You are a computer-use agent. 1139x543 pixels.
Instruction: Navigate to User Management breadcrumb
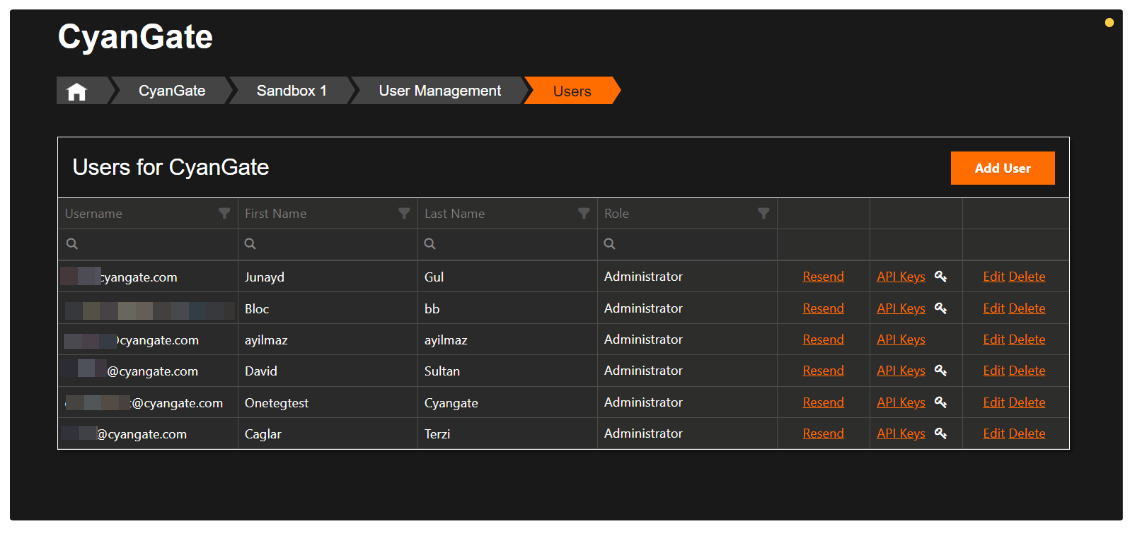[440, 91]
